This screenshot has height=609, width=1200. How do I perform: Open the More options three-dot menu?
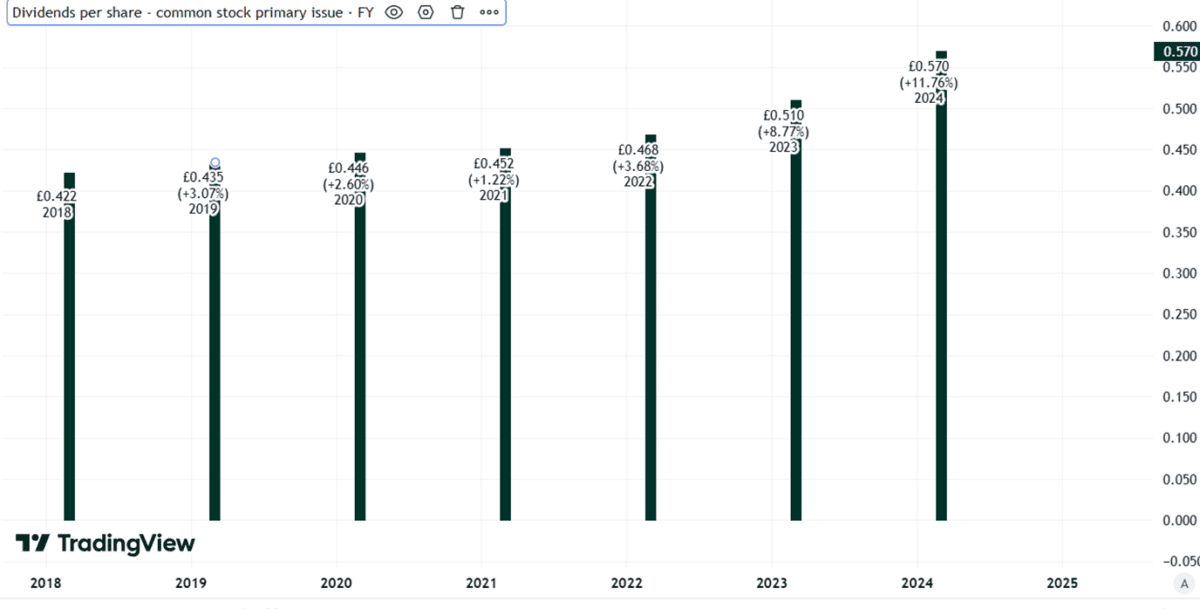(x=488, y=12)
